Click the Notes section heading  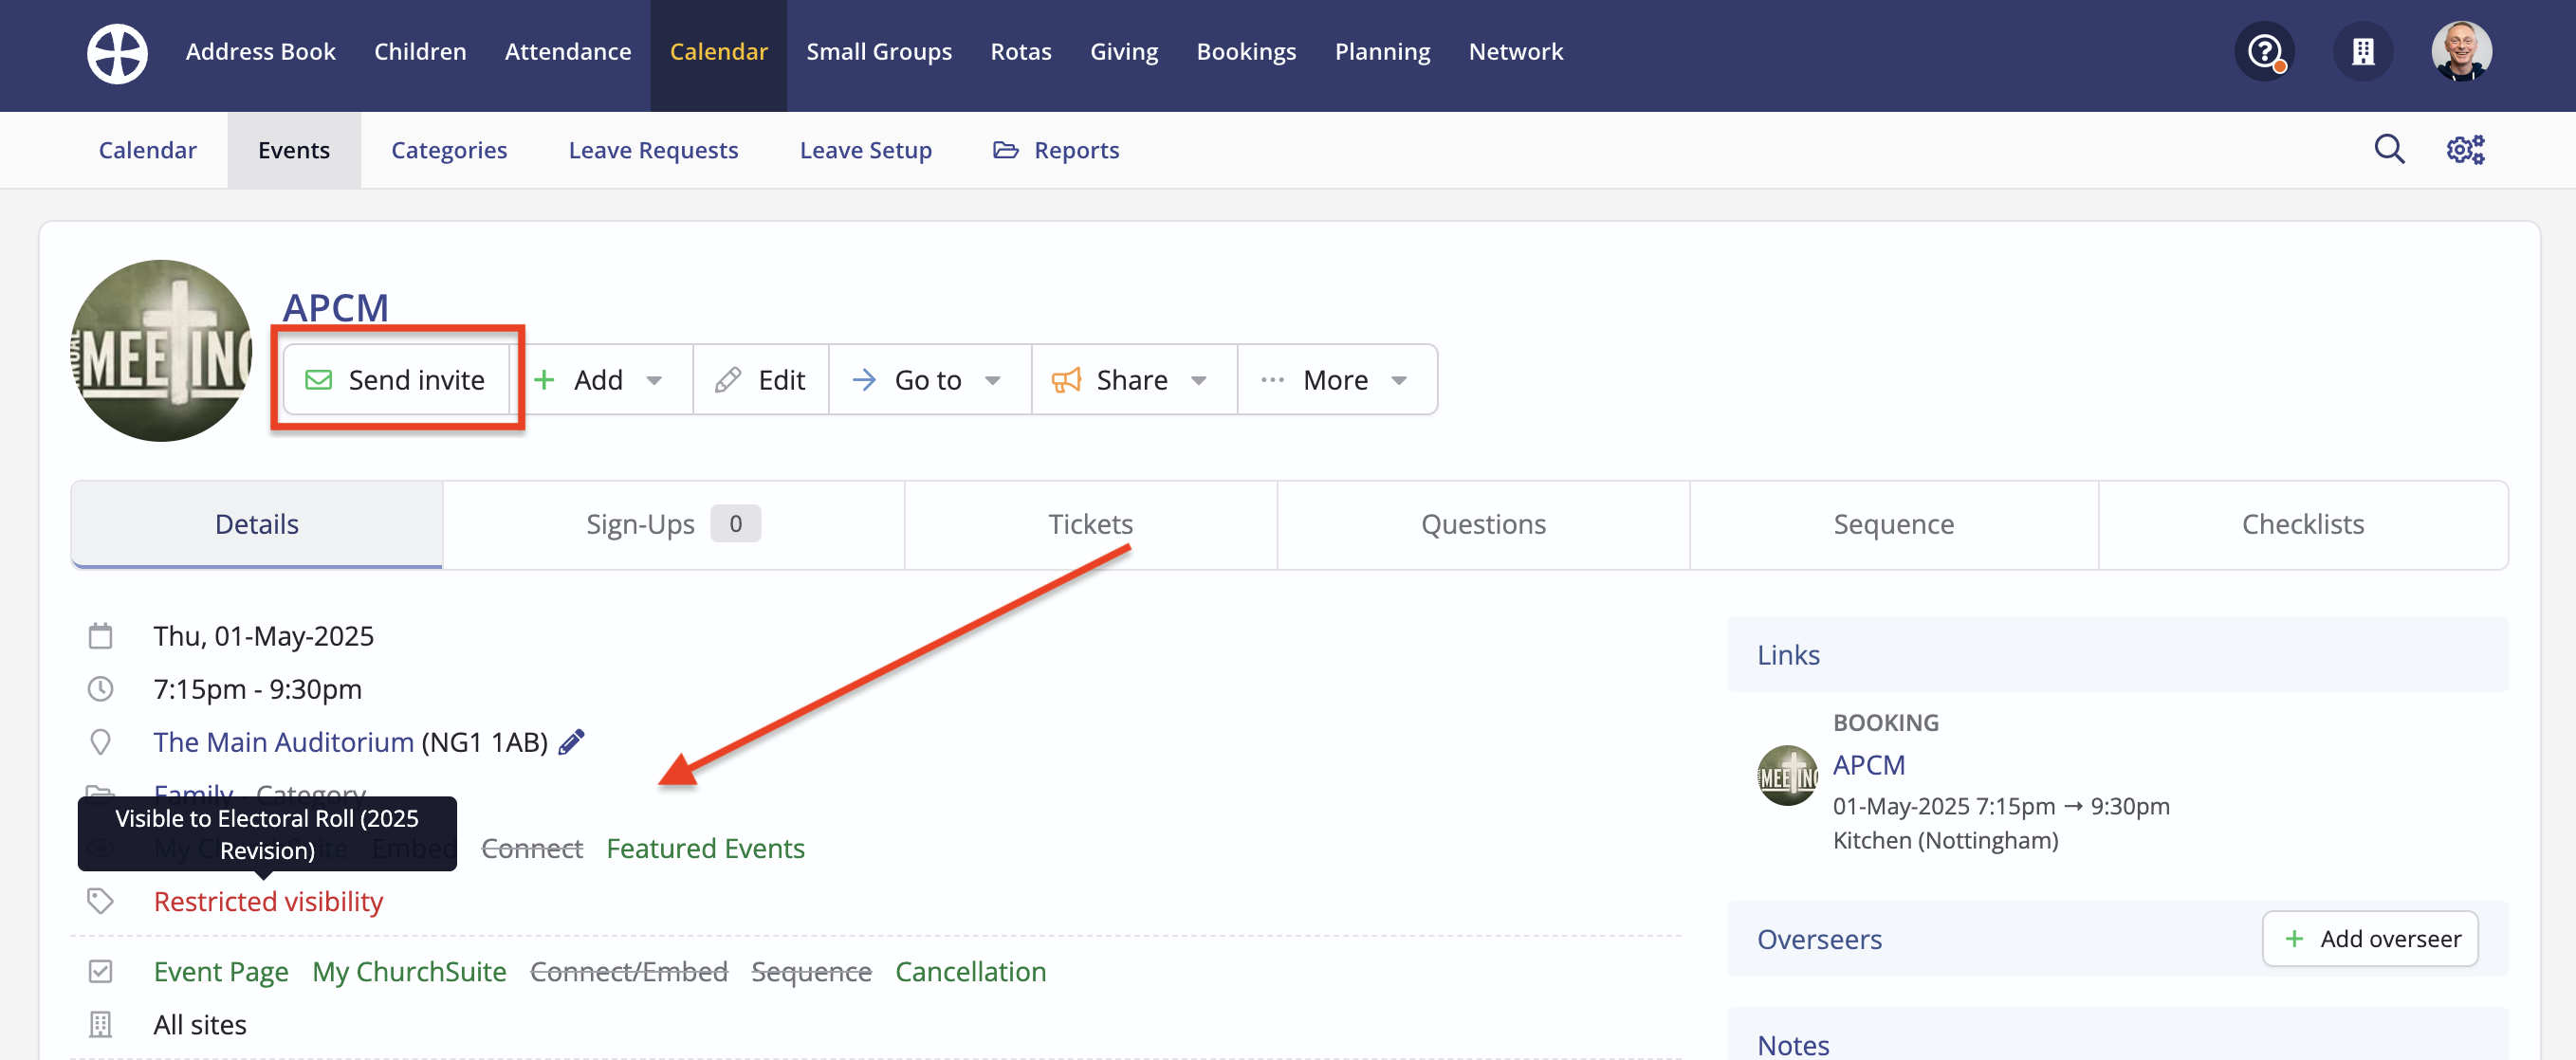pos(1793,1045)
